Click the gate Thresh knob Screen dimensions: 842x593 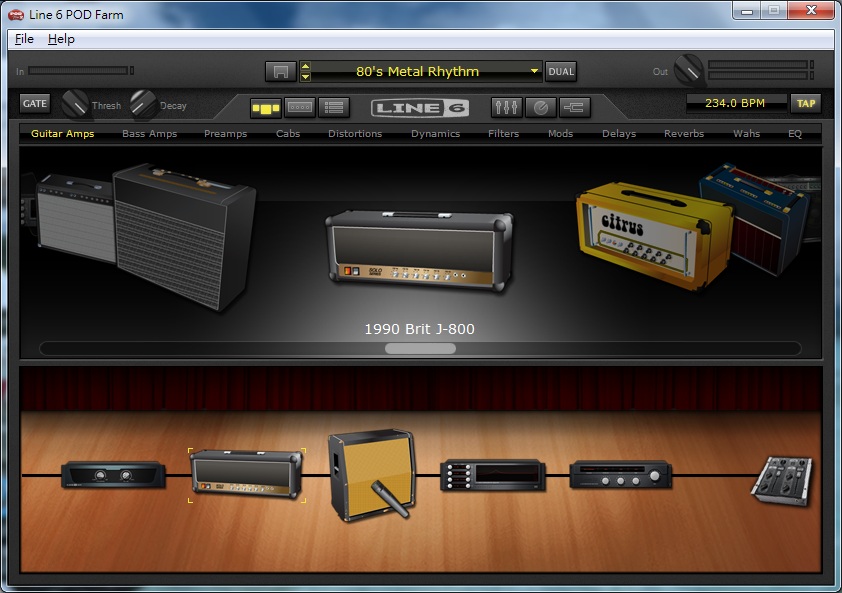(75, 104)
